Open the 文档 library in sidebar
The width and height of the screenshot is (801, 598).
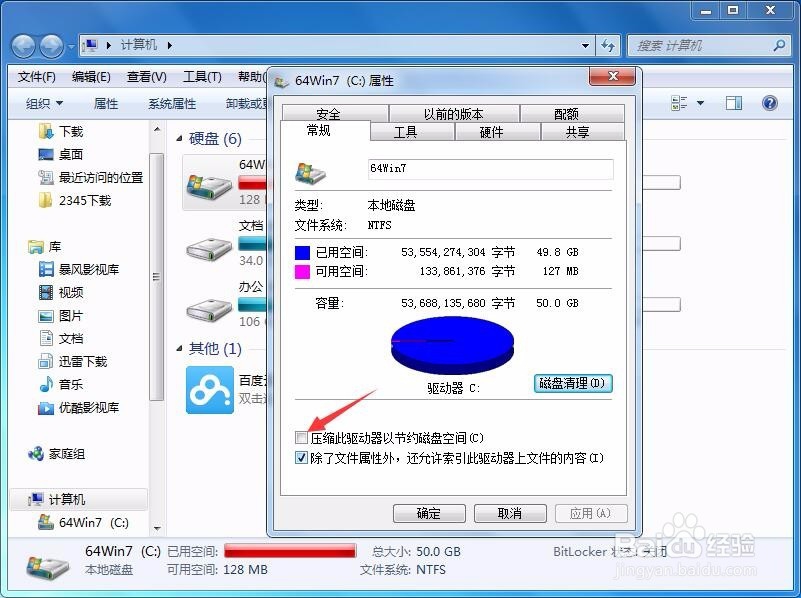tap(61, 338)
